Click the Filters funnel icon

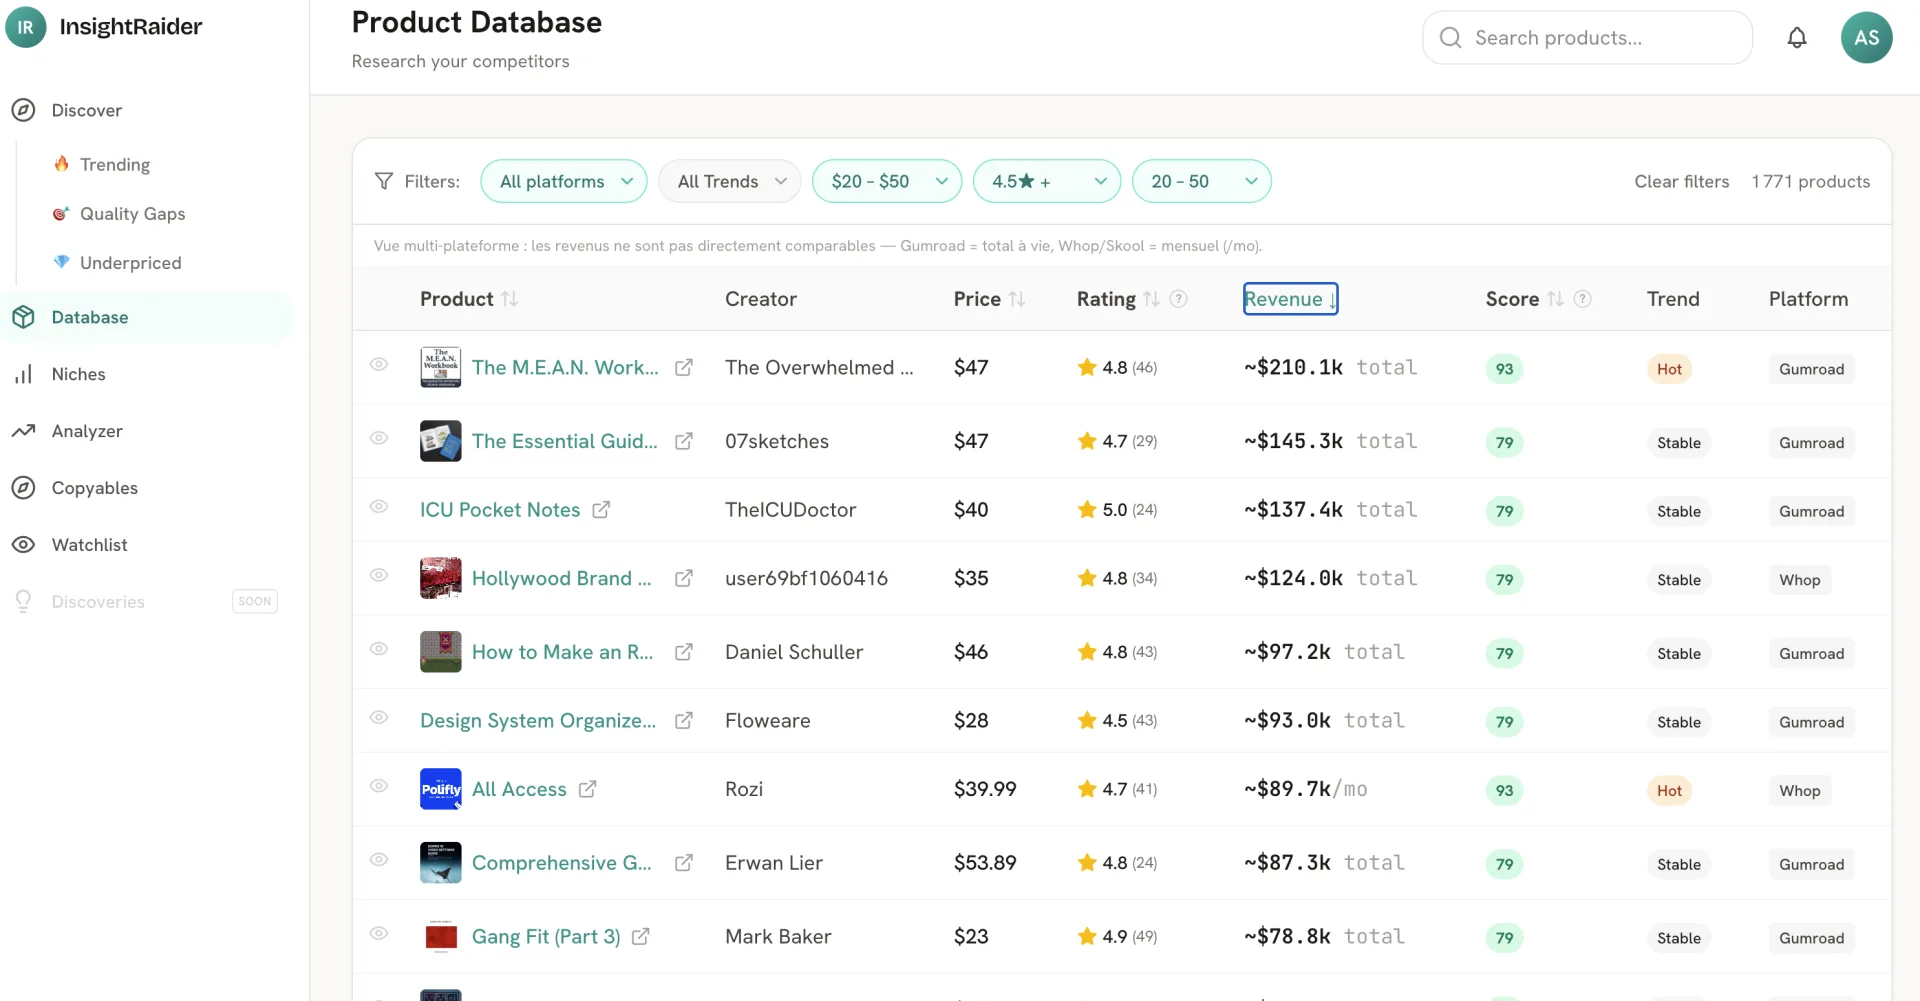click(384, 181)
